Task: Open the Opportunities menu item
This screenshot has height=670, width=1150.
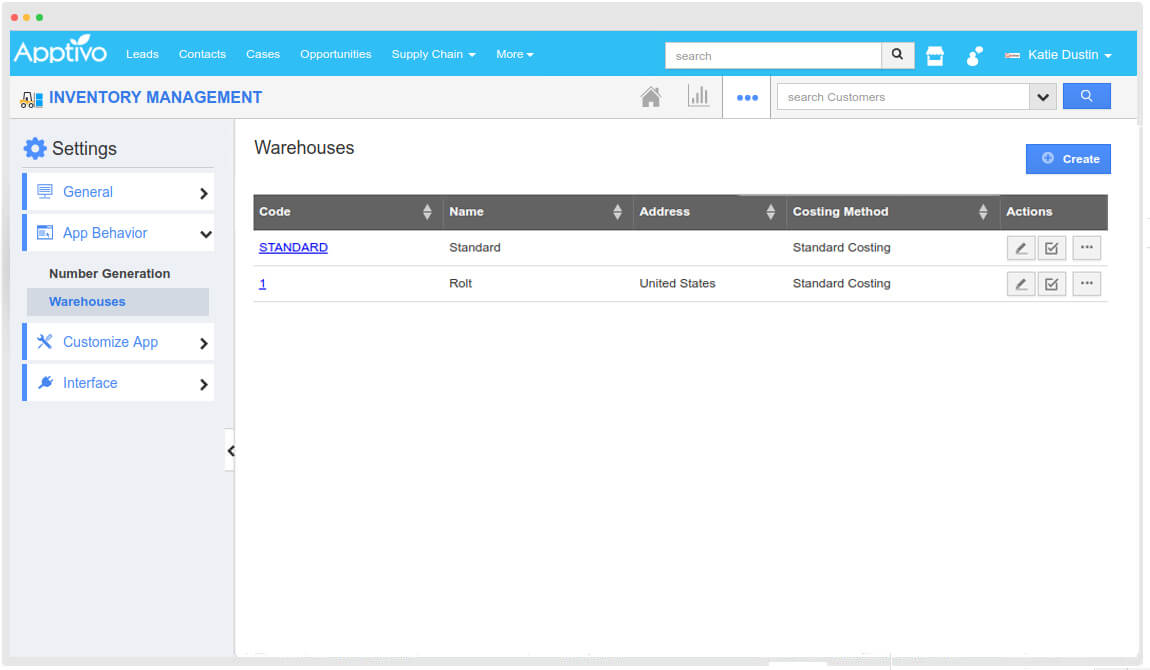Action: (335, 55)
